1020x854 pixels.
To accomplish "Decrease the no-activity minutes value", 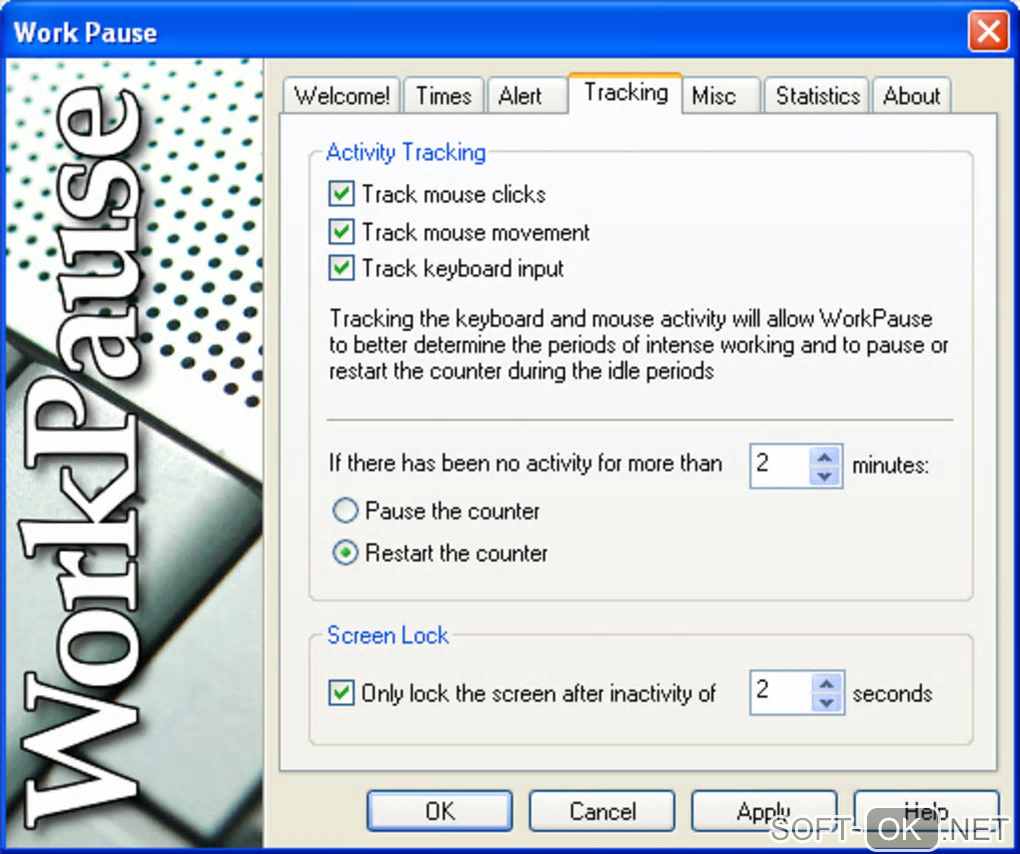I will click(825, 476).
